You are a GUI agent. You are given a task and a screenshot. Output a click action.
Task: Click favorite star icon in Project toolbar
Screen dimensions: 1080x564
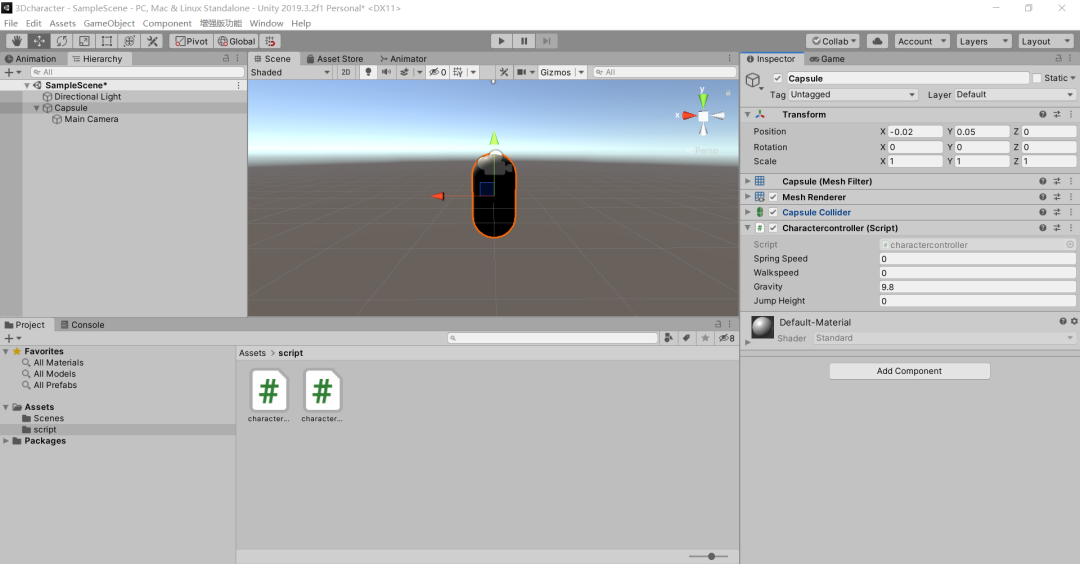point(705,338)
